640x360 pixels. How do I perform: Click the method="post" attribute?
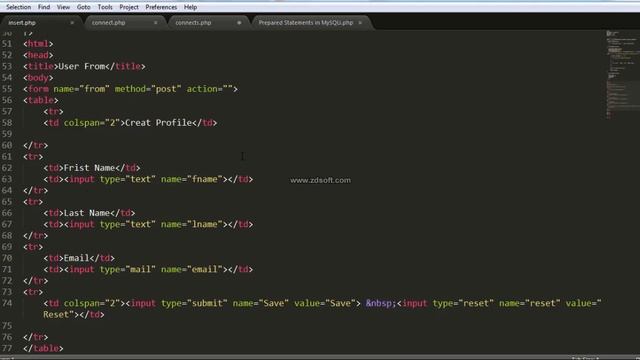pyautogui.click(x=148, y=89)
